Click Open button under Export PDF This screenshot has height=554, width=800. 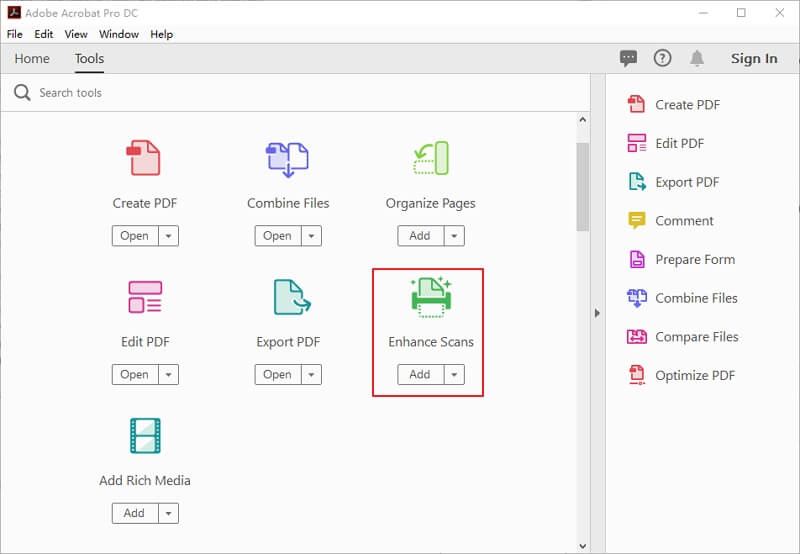coord(277,375)
